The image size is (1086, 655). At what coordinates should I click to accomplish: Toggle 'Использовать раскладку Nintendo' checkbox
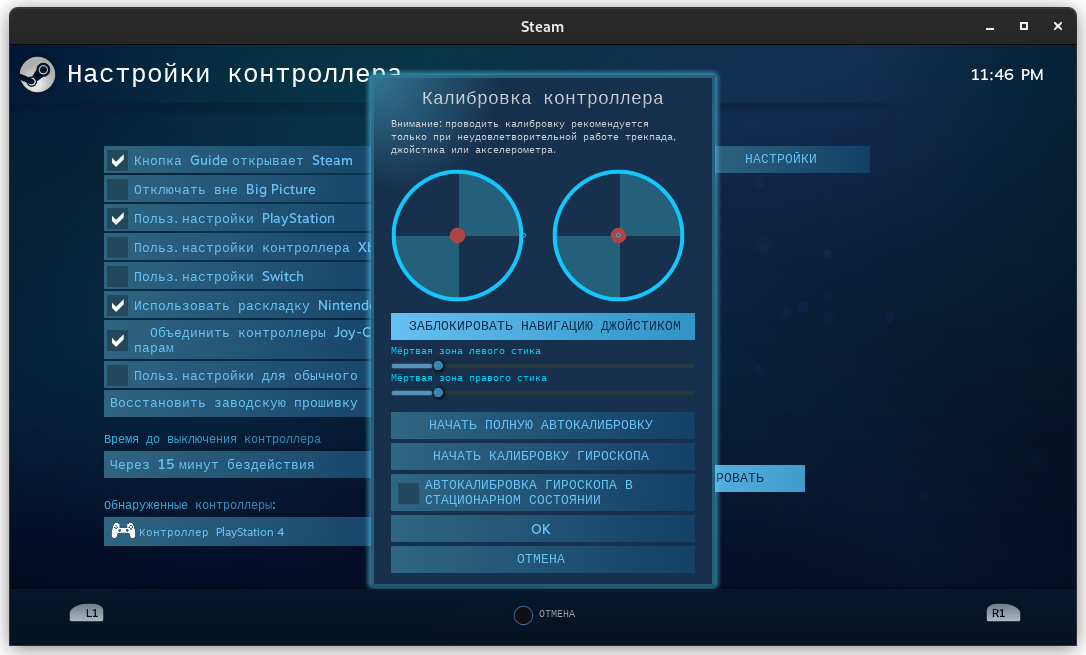[118, 305]
